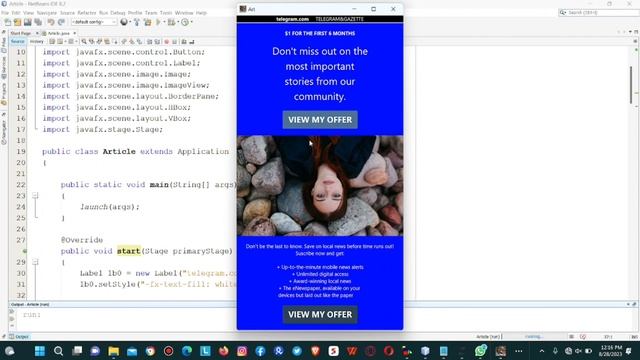Screen dimensions: 640x360
Task: Select the Source editor view
Action: coord(18,41)
